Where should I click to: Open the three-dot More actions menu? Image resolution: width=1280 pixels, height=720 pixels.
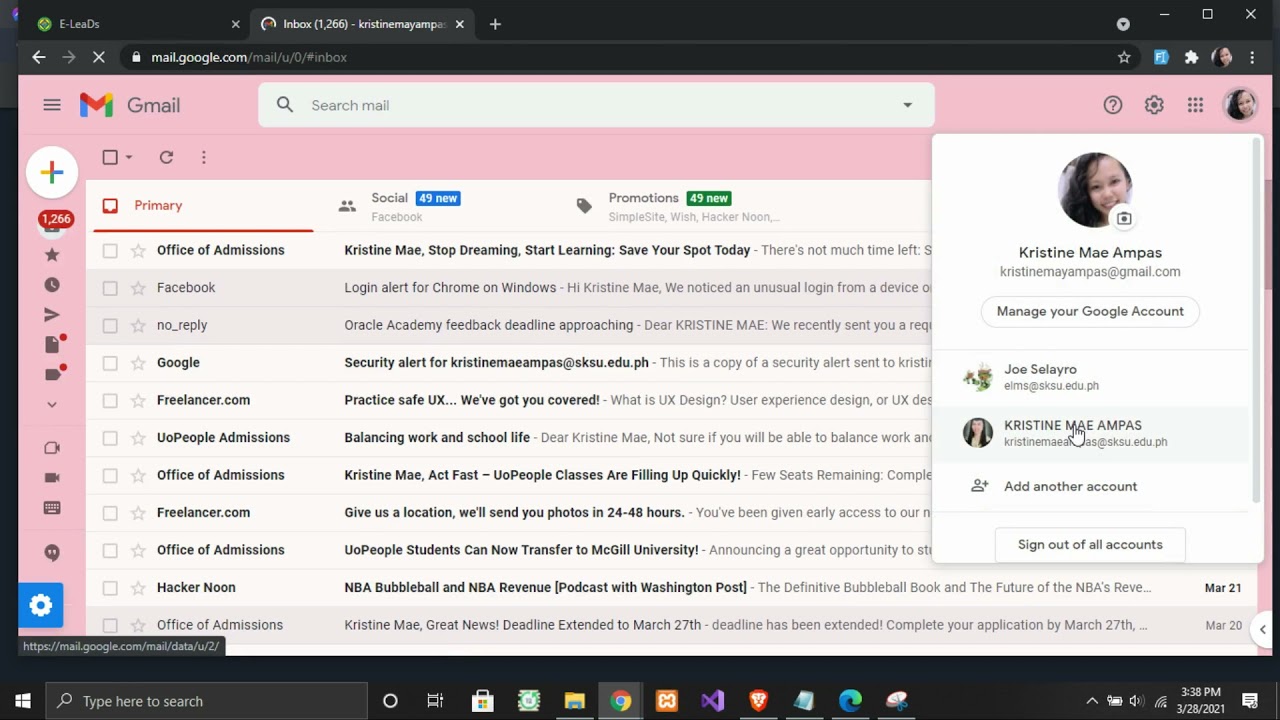203,157
